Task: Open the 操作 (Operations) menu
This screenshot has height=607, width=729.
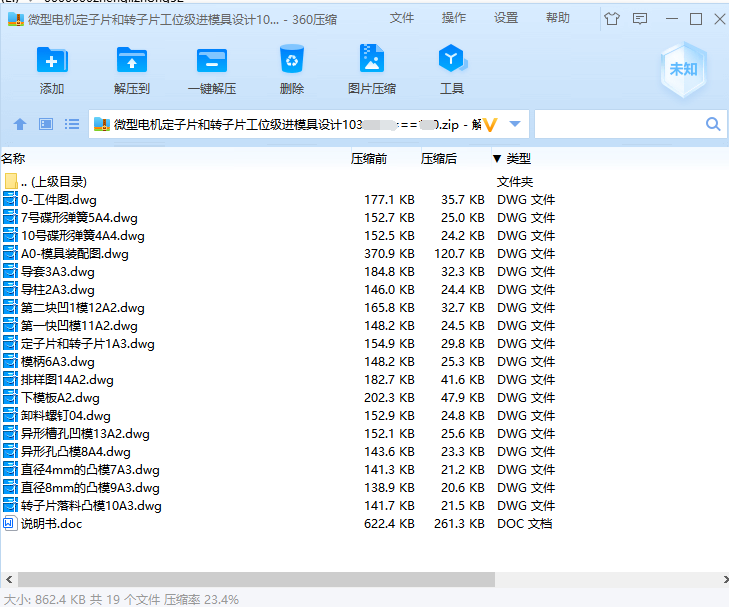Action: pyautogui.click(x=454, y=18)
